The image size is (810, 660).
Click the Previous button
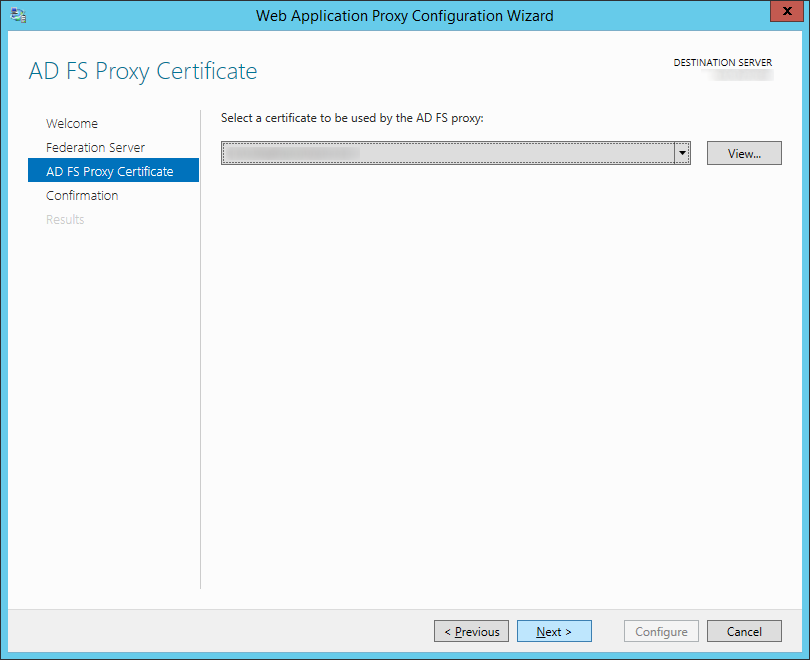[471, 631]
